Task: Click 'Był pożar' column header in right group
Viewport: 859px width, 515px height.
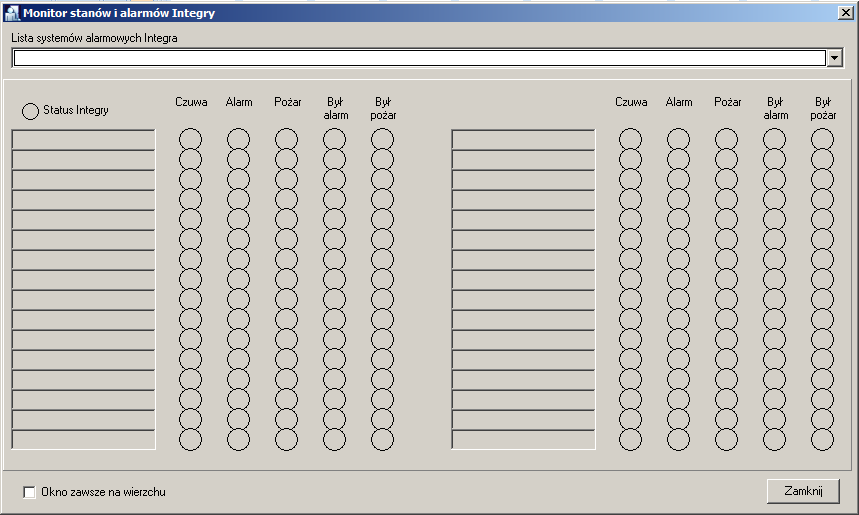Action: 823,108
